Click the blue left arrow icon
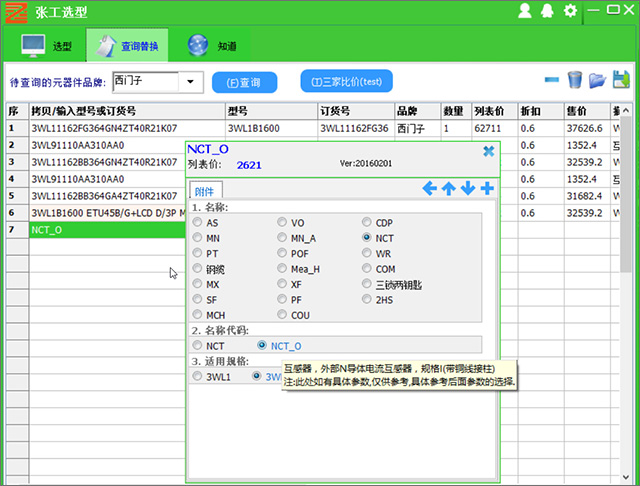The image size is (640, 486). coord(430,188)
